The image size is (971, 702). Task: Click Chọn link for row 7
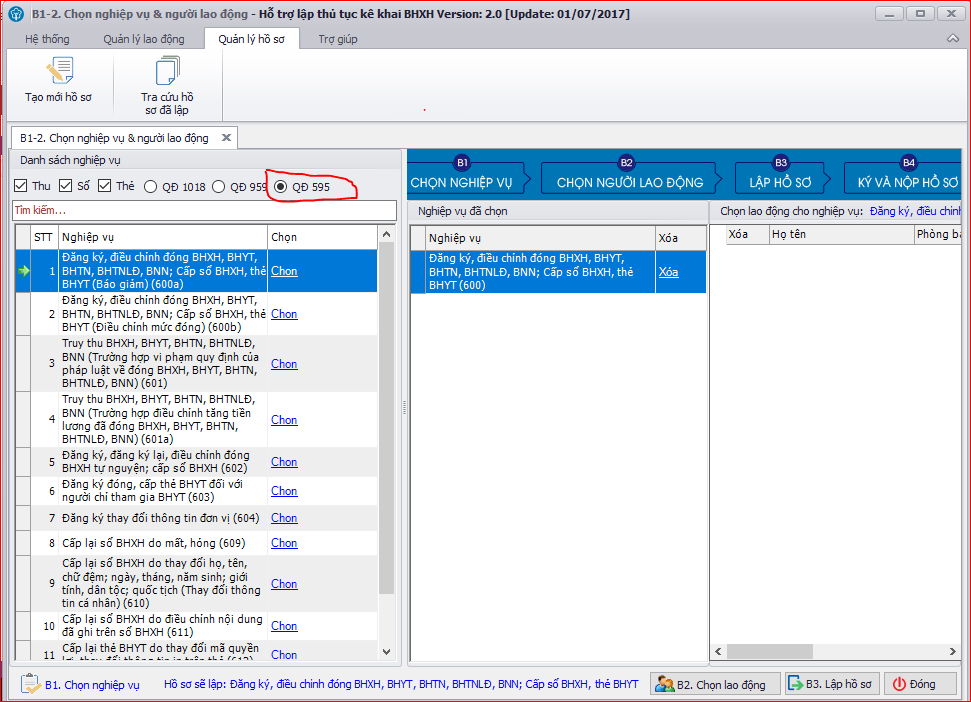[x=284, y=518]
